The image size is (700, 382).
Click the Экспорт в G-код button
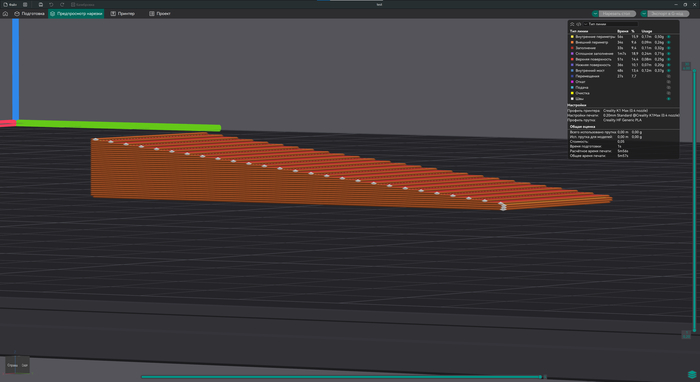click(x=668, y=14)
